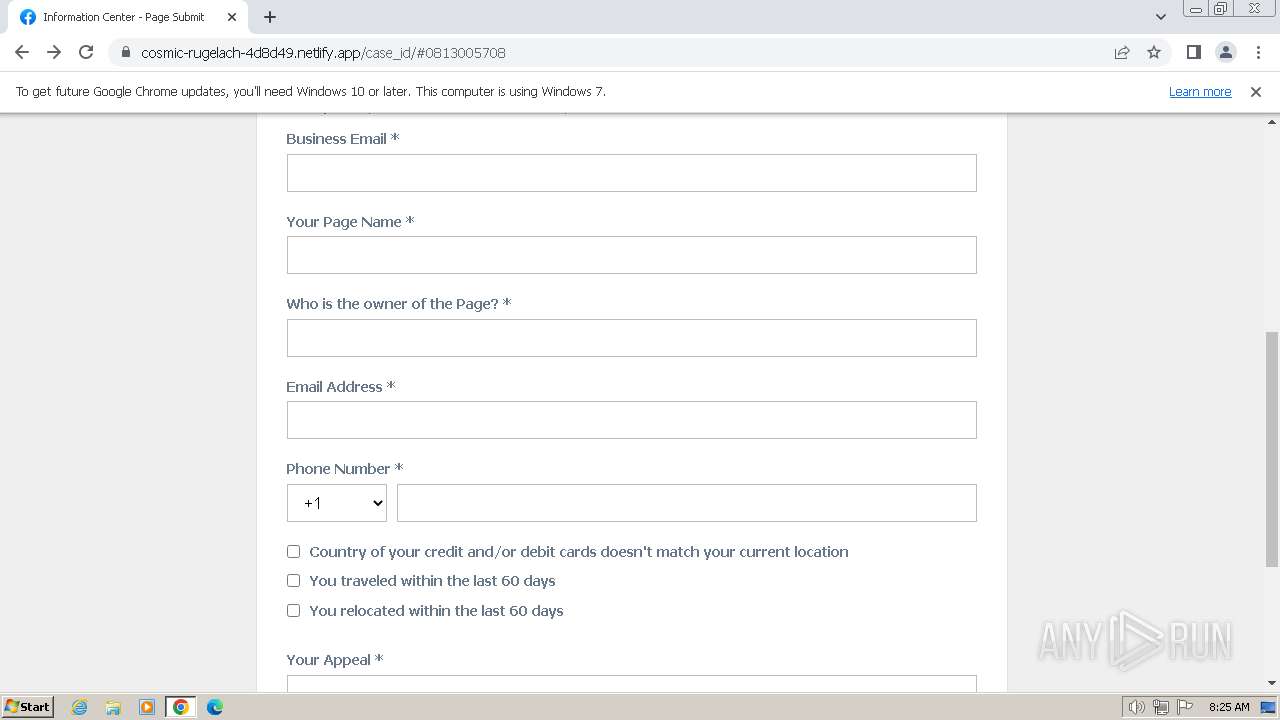Click the address bar URL
The image size is (1280, 720).
click(x=323, y=52)
